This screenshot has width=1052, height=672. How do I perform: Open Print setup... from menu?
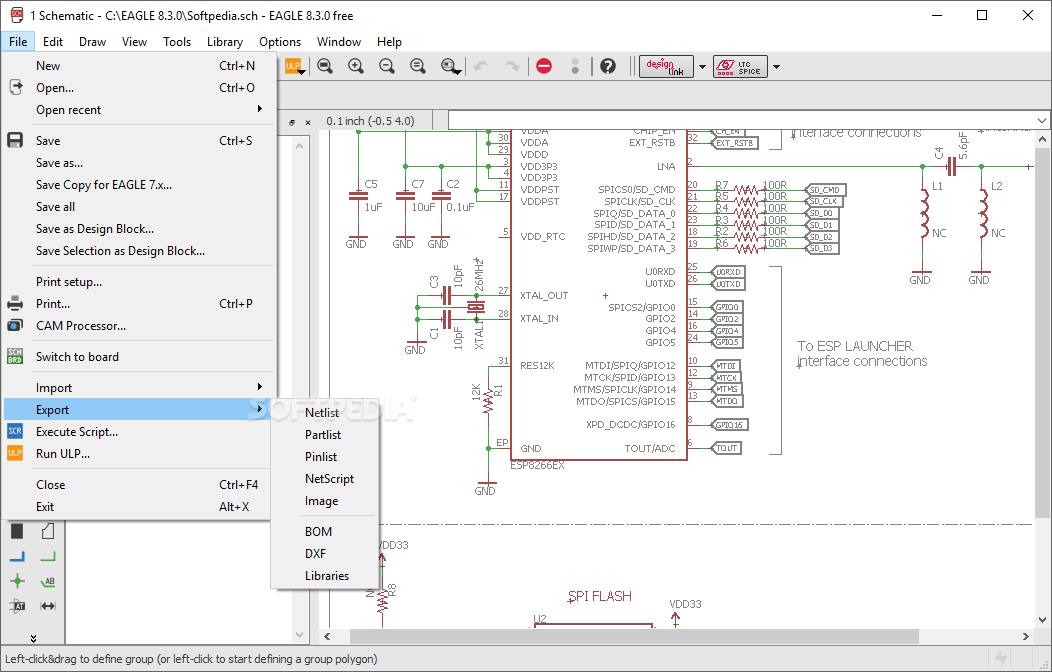tap(139, 282)
